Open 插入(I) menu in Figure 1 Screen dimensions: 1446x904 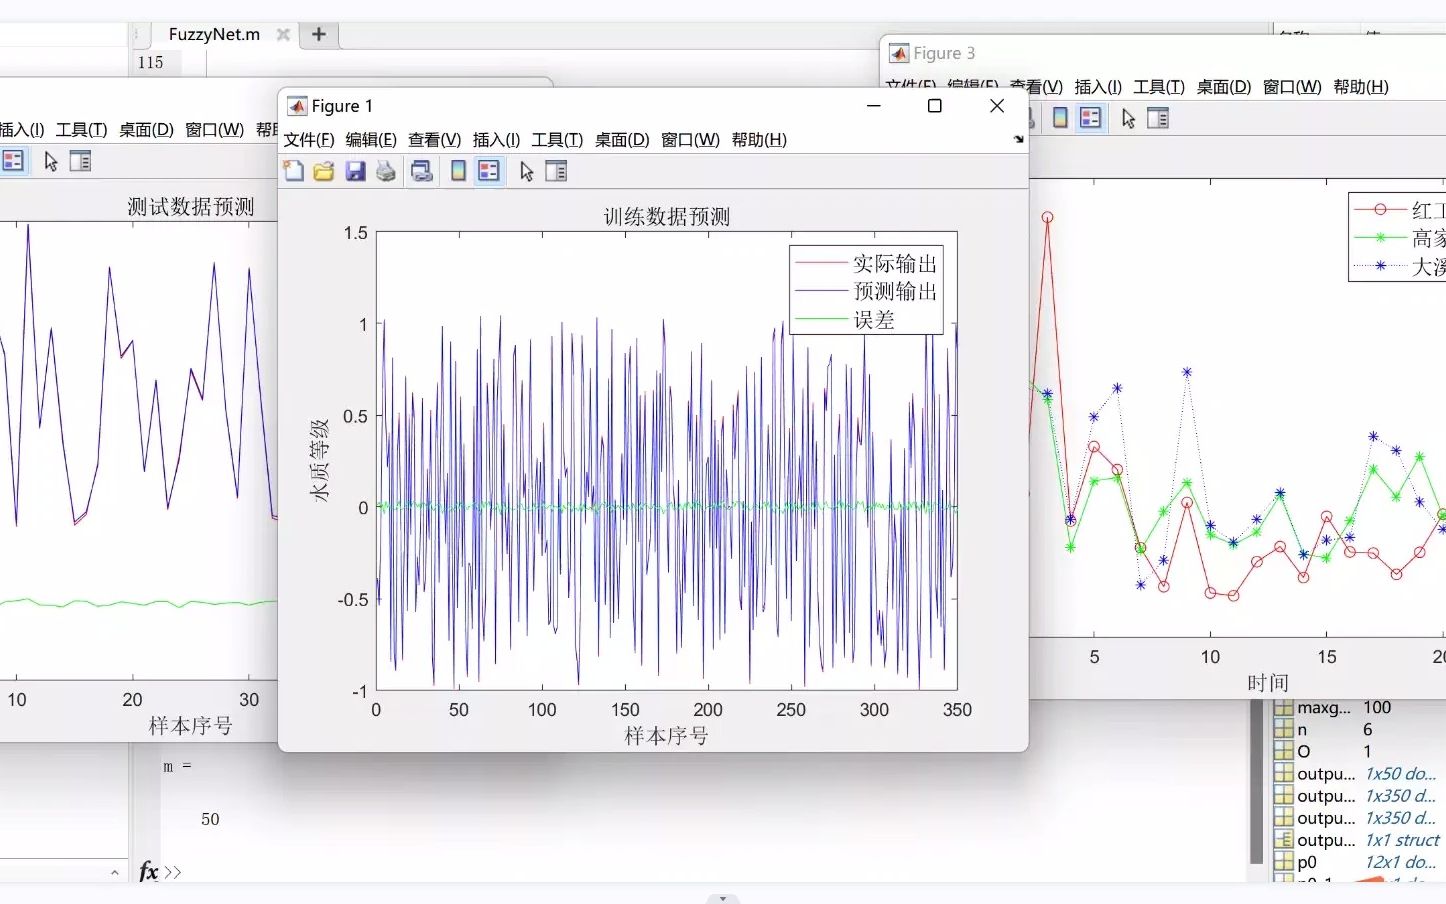coord(496,140)
